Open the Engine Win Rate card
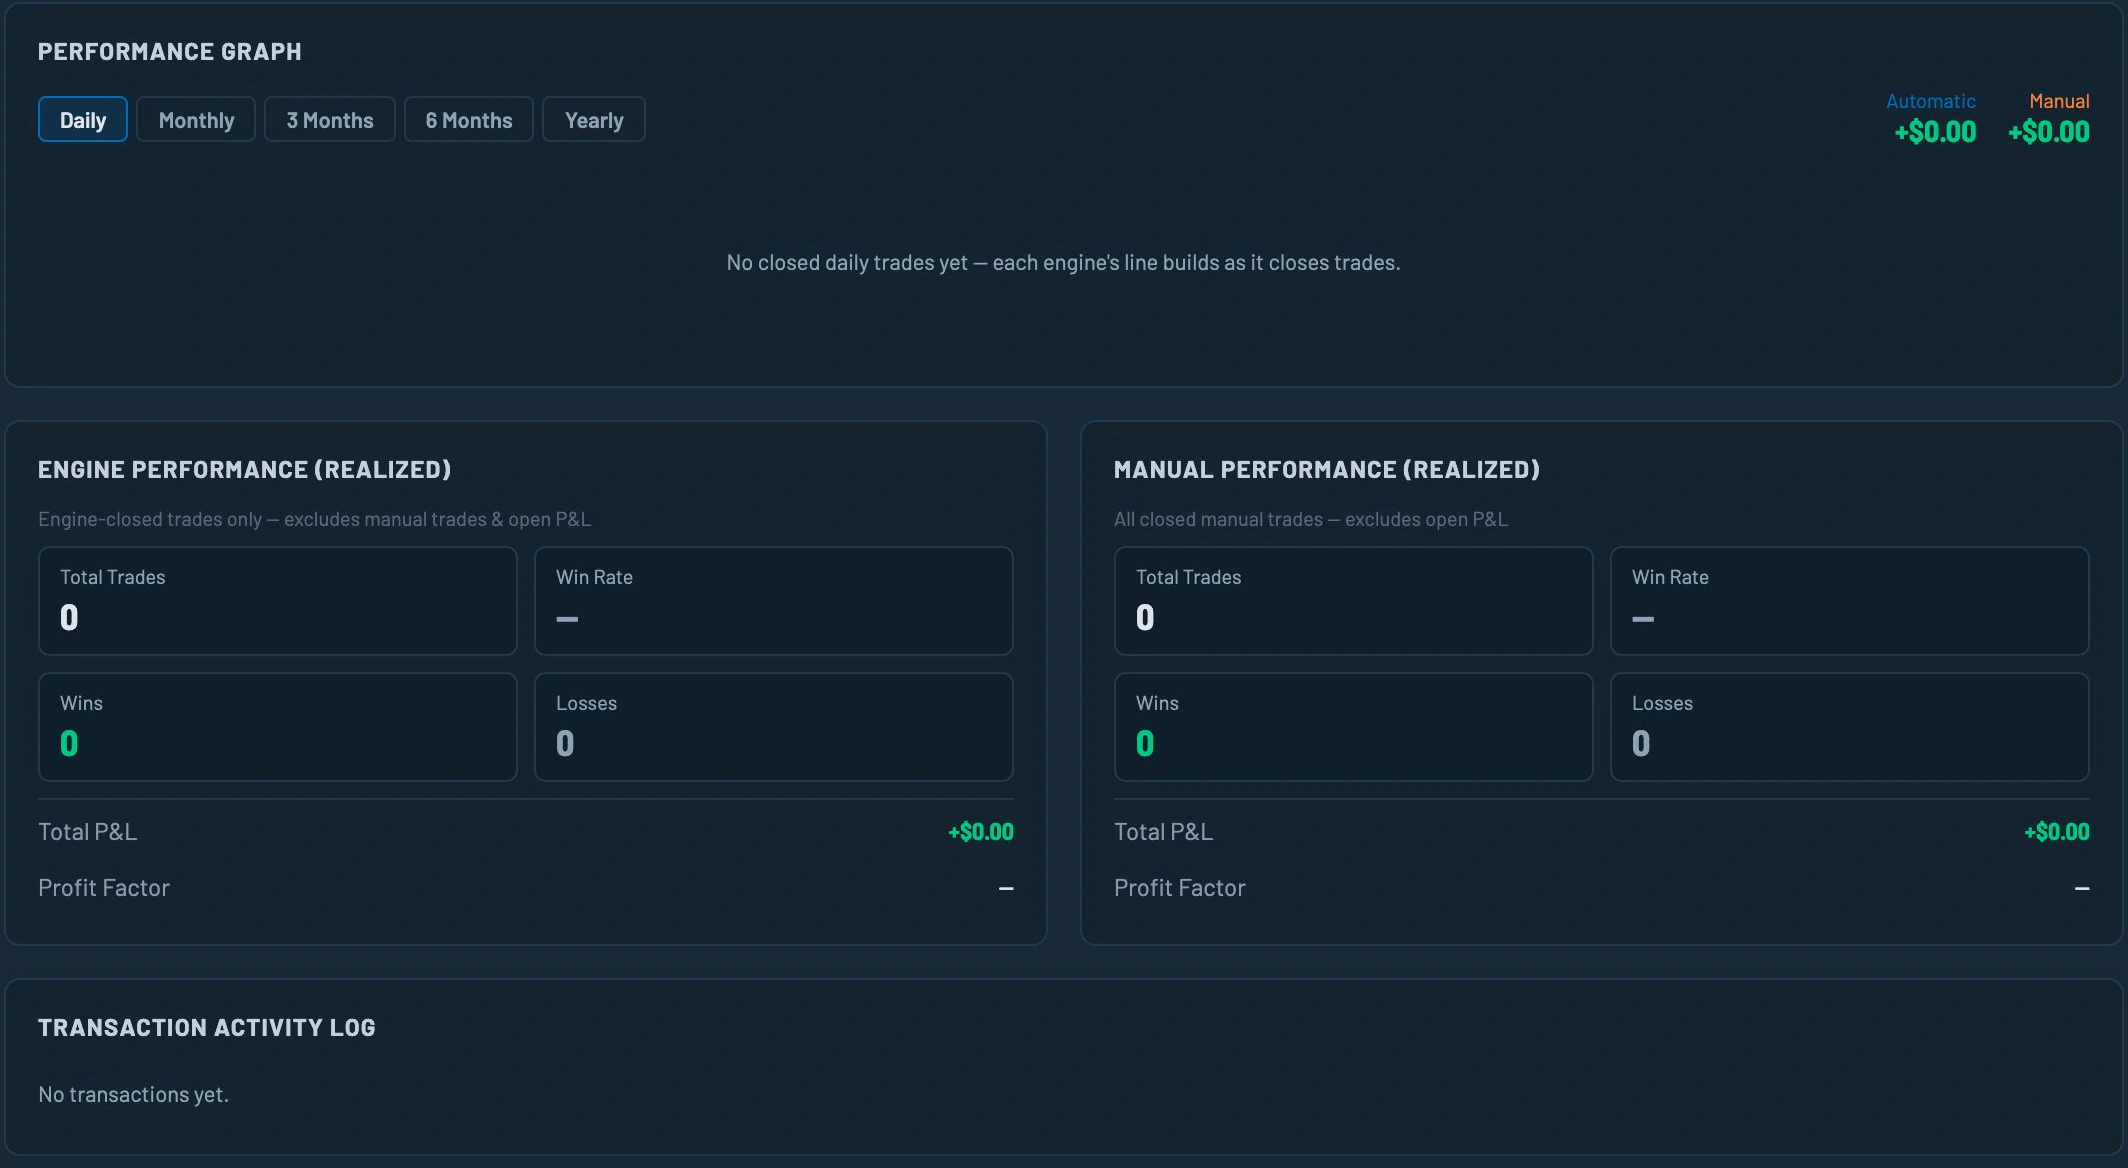The height and width of the screenshot is (1168, 2128). pyautogui.click(x=774, y=601)
